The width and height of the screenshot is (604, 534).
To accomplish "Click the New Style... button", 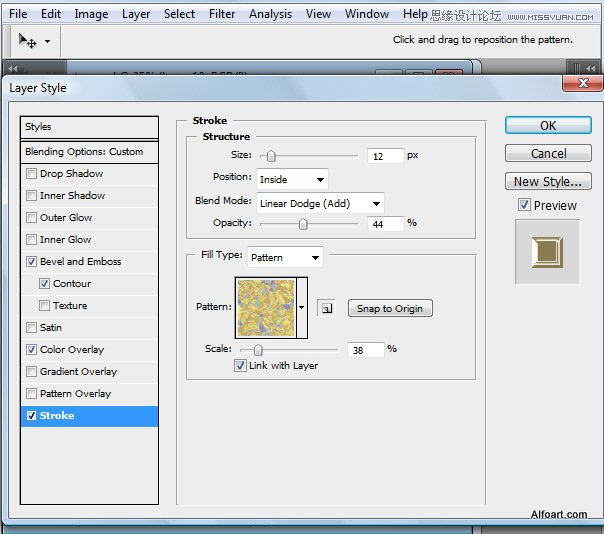I will tap(548, 181).
